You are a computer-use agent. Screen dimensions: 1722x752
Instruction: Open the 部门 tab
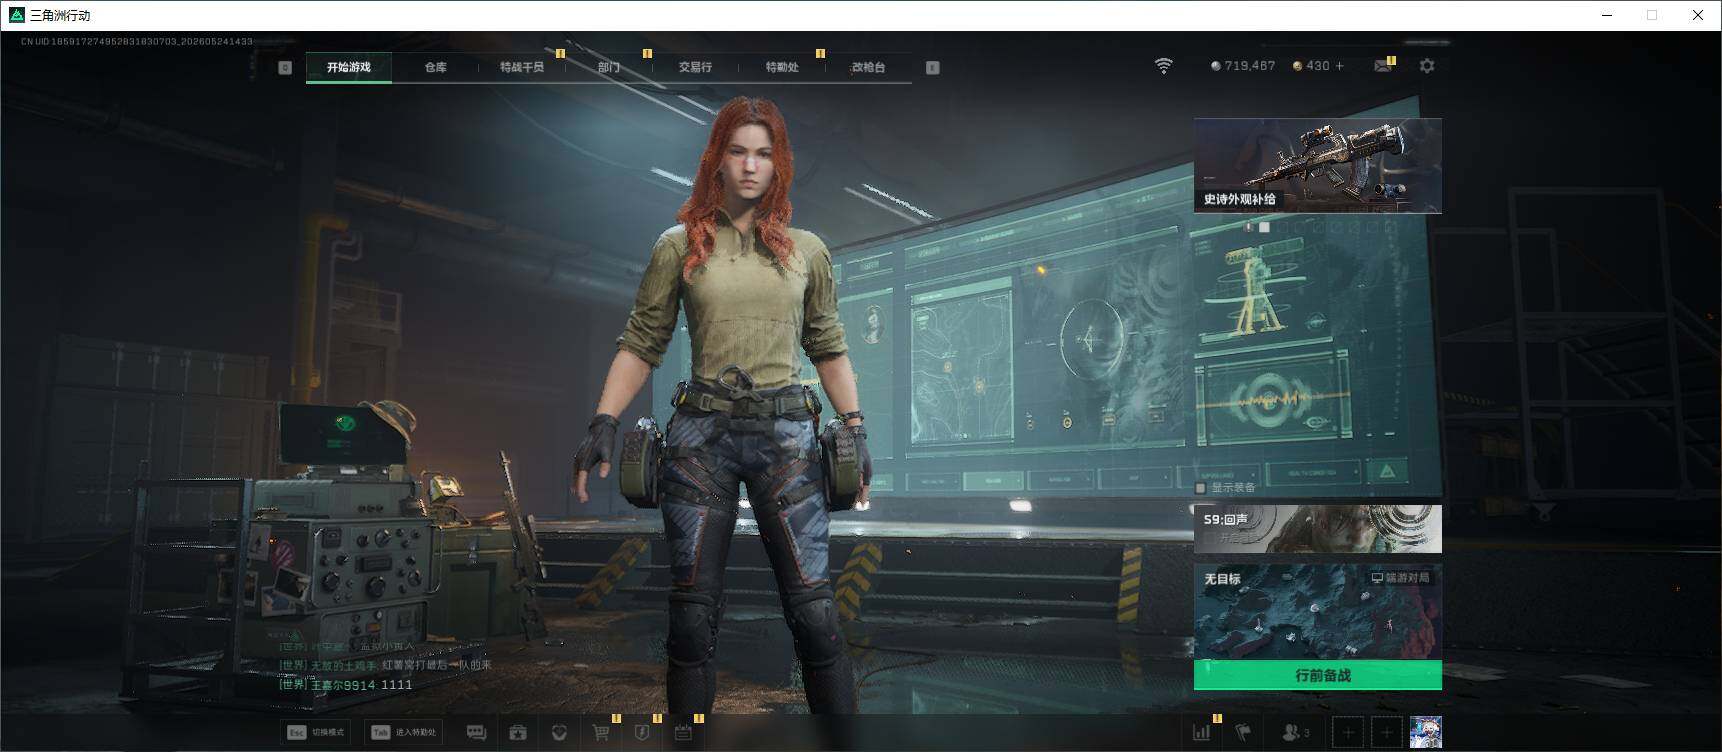[609, 67]
